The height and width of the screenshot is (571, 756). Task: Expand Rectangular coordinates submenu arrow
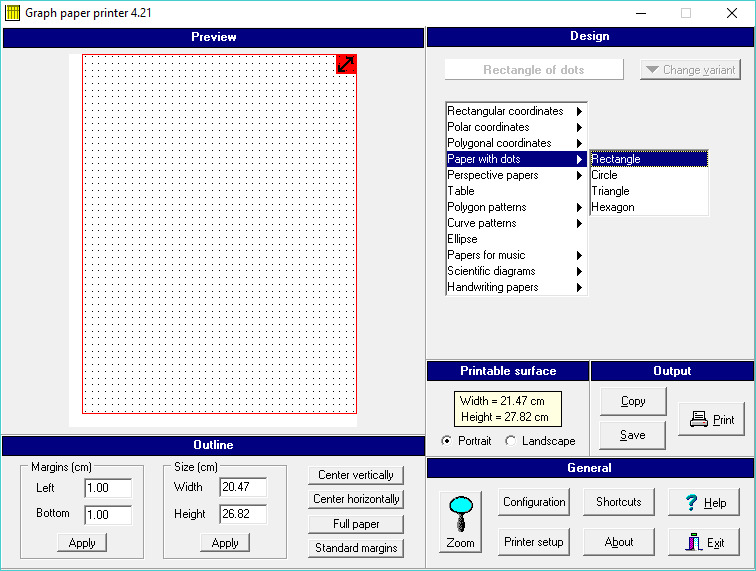[579, 111]
